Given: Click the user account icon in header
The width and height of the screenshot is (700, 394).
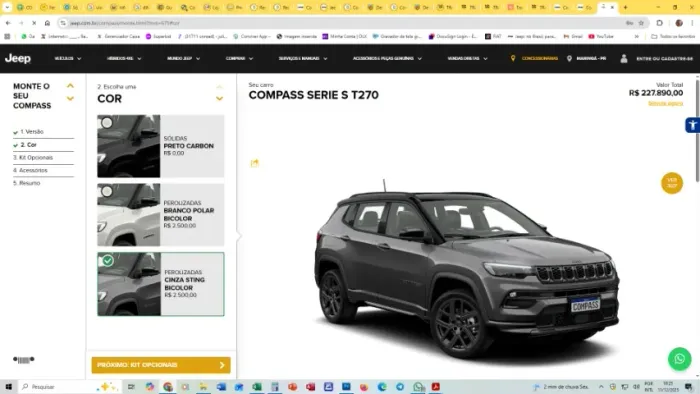Looking at the screenshot, I should 624,58.
